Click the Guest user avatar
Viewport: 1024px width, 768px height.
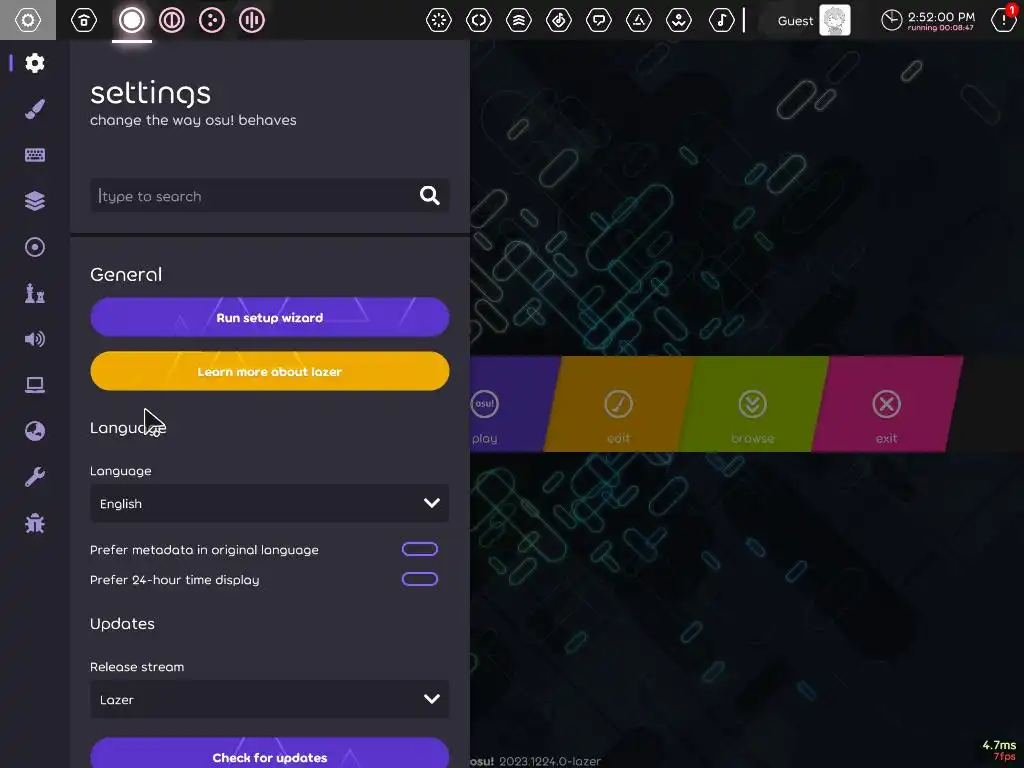click(835, 20)
